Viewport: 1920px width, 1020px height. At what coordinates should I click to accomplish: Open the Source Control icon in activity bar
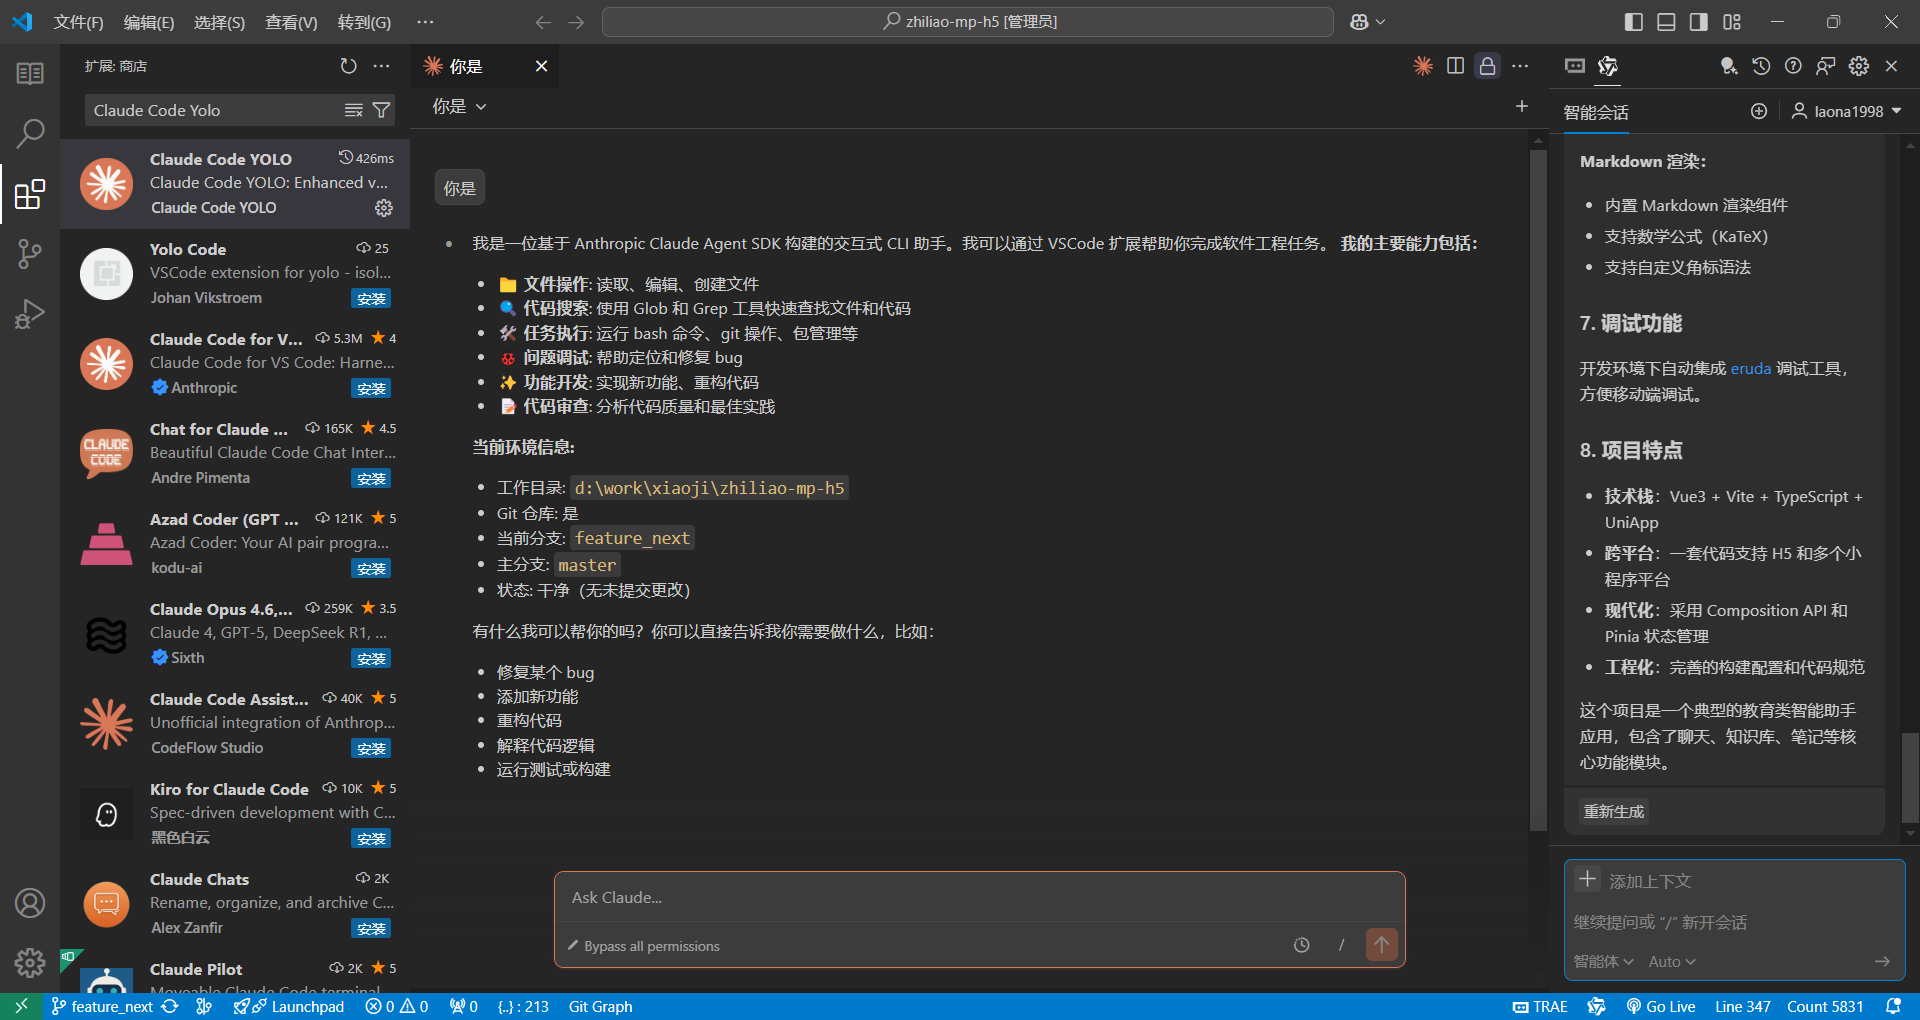pos(29,253)
